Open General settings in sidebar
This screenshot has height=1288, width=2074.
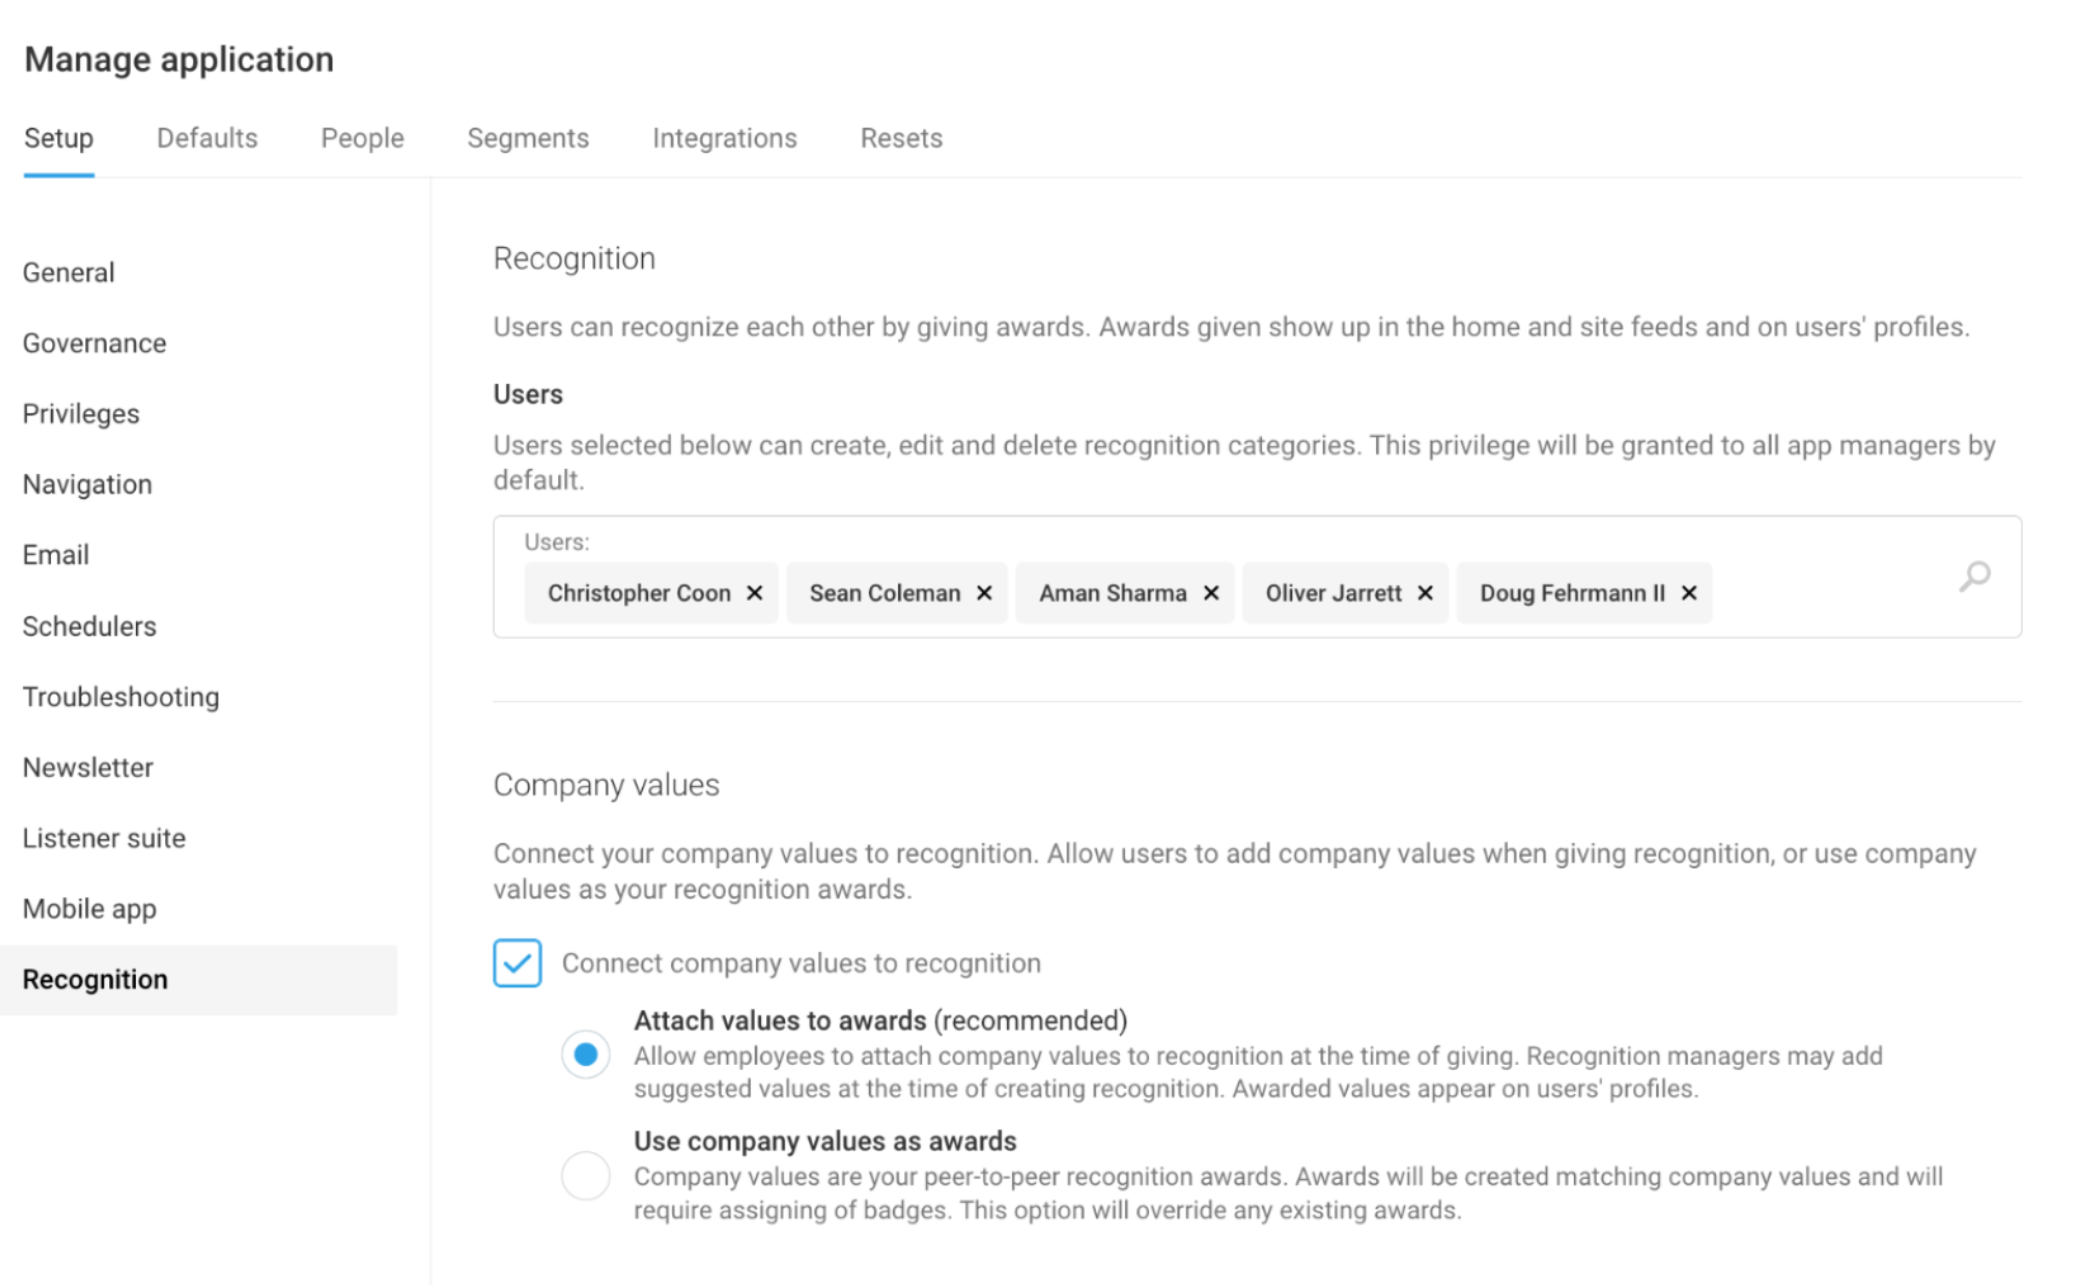[x=69, y=272]
